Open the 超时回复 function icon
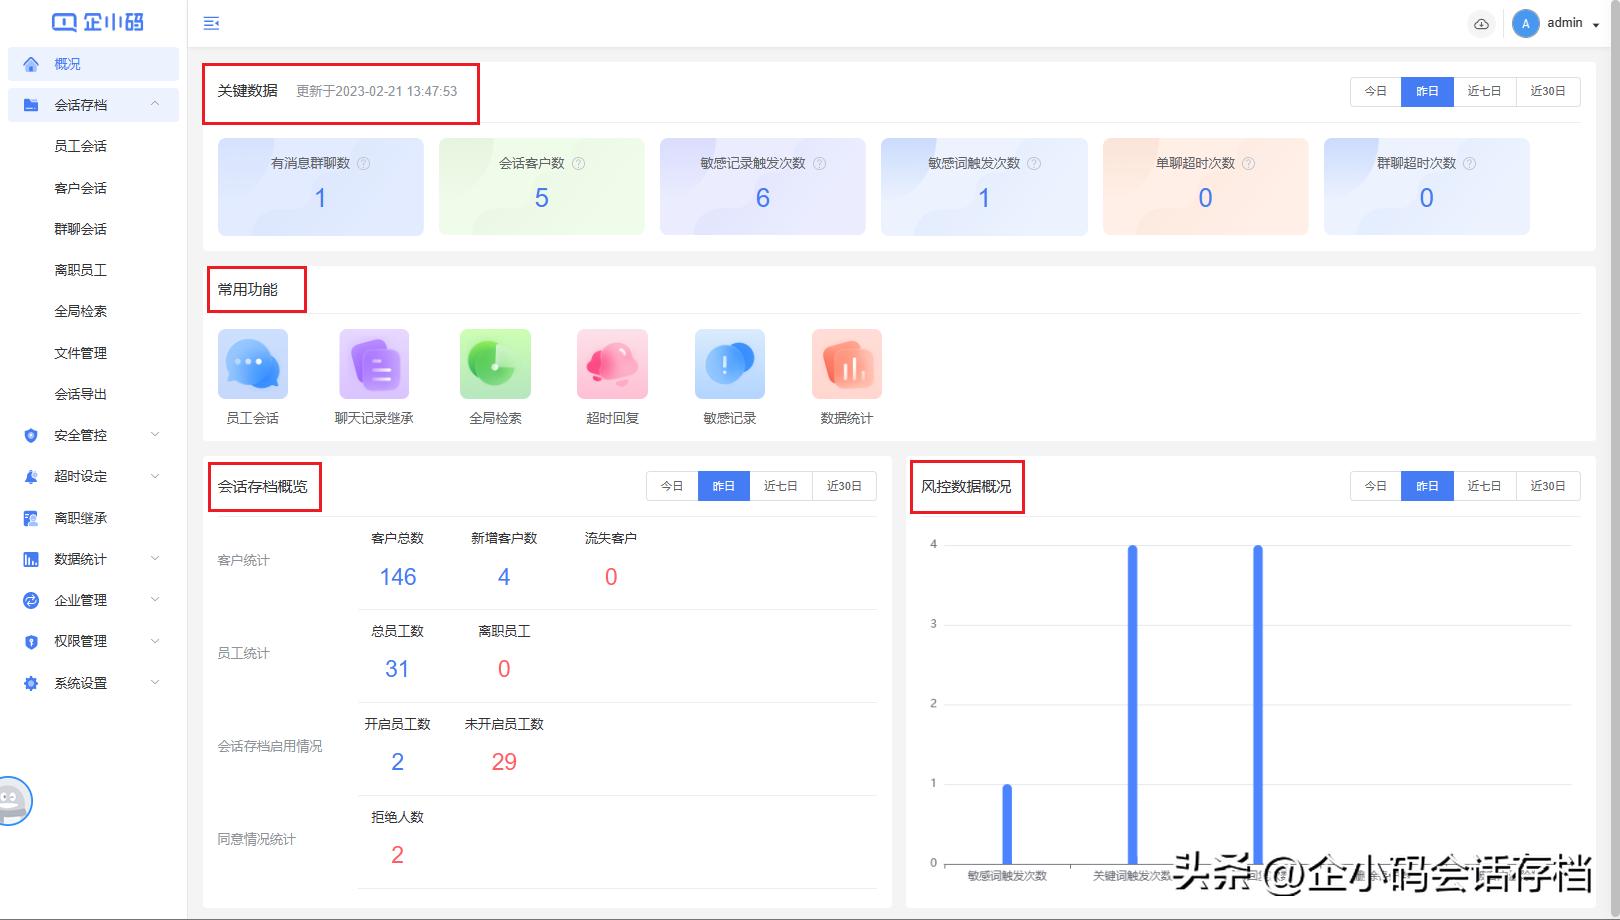Viewport: 1620px width, 920px height. (611, 363)
